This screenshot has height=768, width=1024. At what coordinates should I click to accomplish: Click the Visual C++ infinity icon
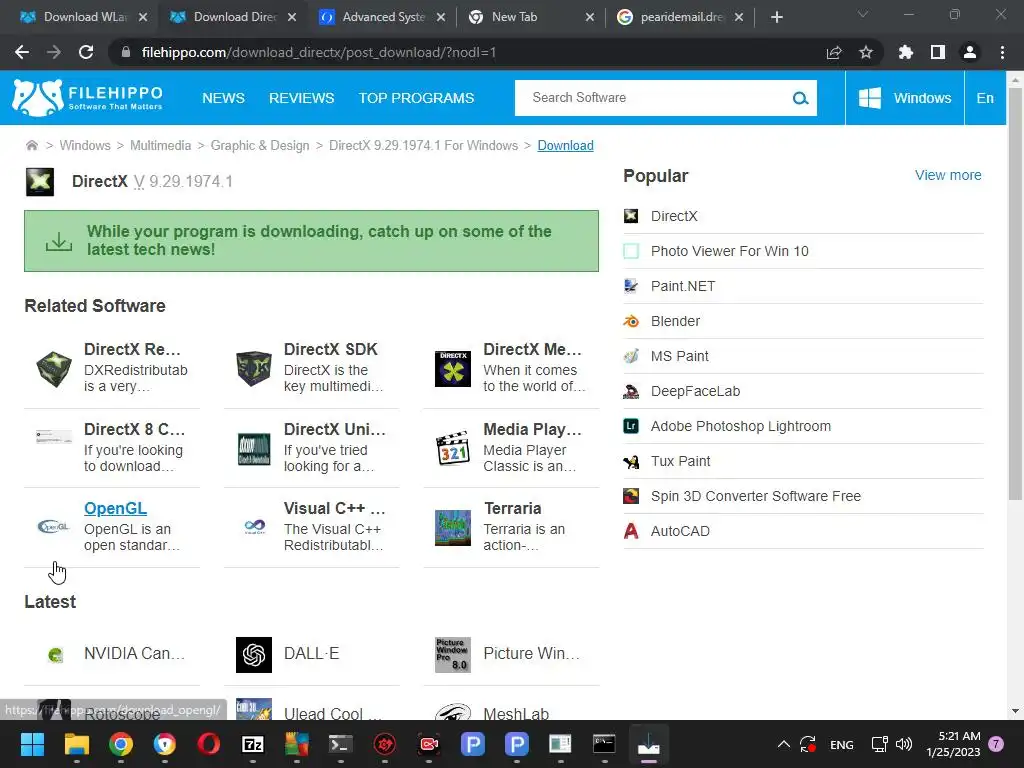point(253,526)
